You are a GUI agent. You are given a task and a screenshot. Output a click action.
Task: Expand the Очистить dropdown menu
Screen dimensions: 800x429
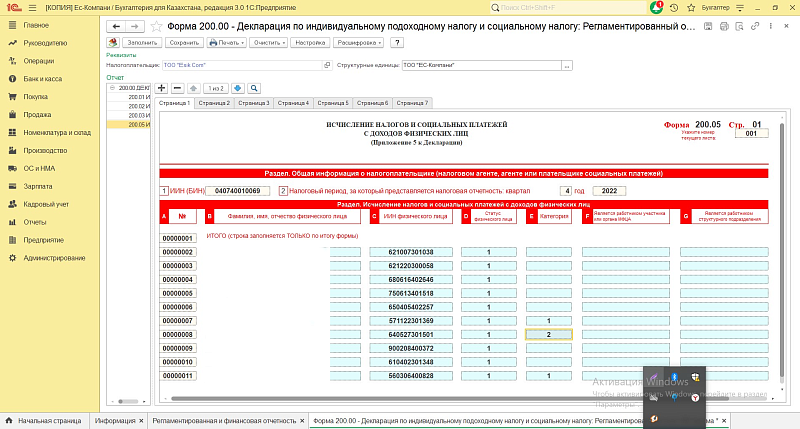tap(269, 43)
